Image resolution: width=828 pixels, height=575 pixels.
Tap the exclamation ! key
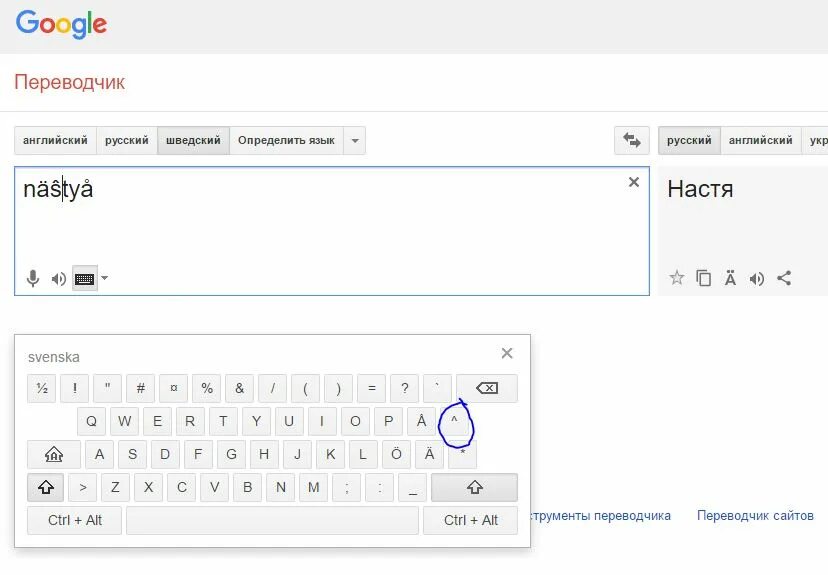[74, 389]
